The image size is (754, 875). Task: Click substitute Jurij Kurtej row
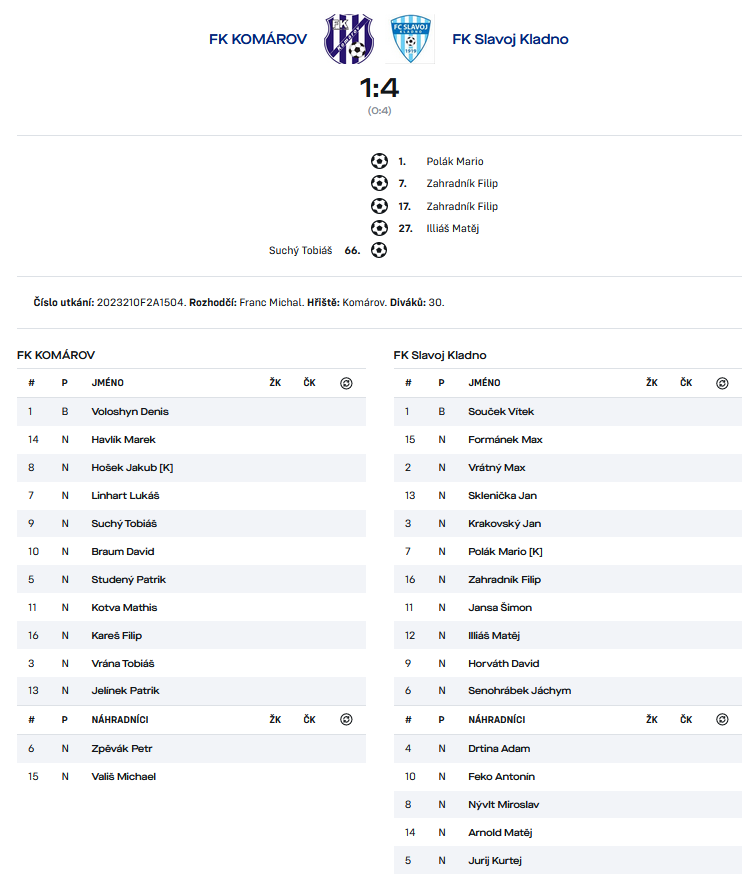(x=568, y=860)
